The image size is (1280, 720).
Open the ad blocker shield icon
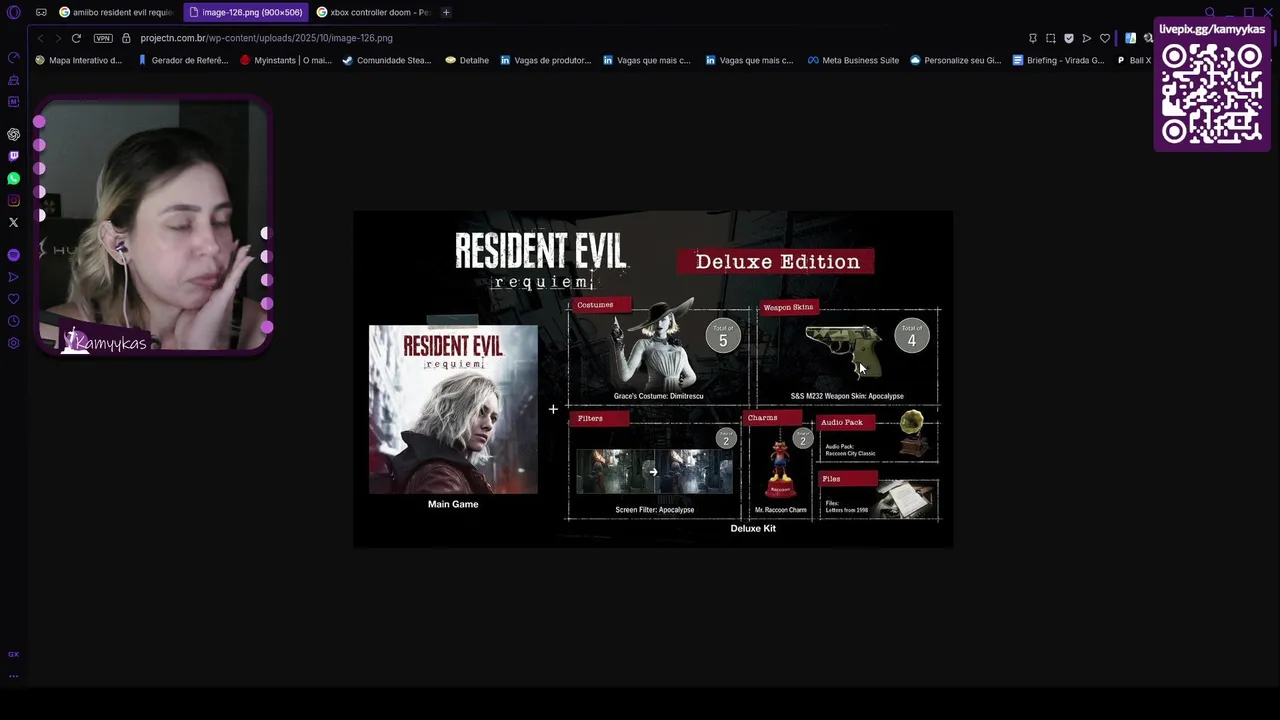pyautogui.click(x=1069, y=38)
